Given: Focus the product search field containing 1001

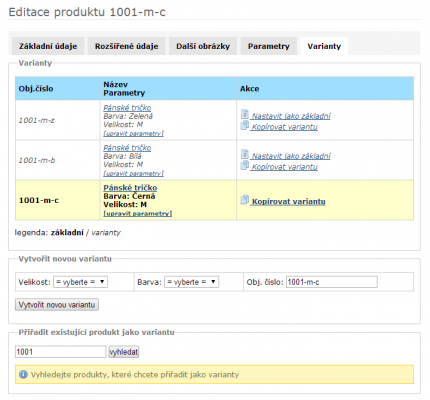Looking at the screenshot, I should [x=60, y=352].
